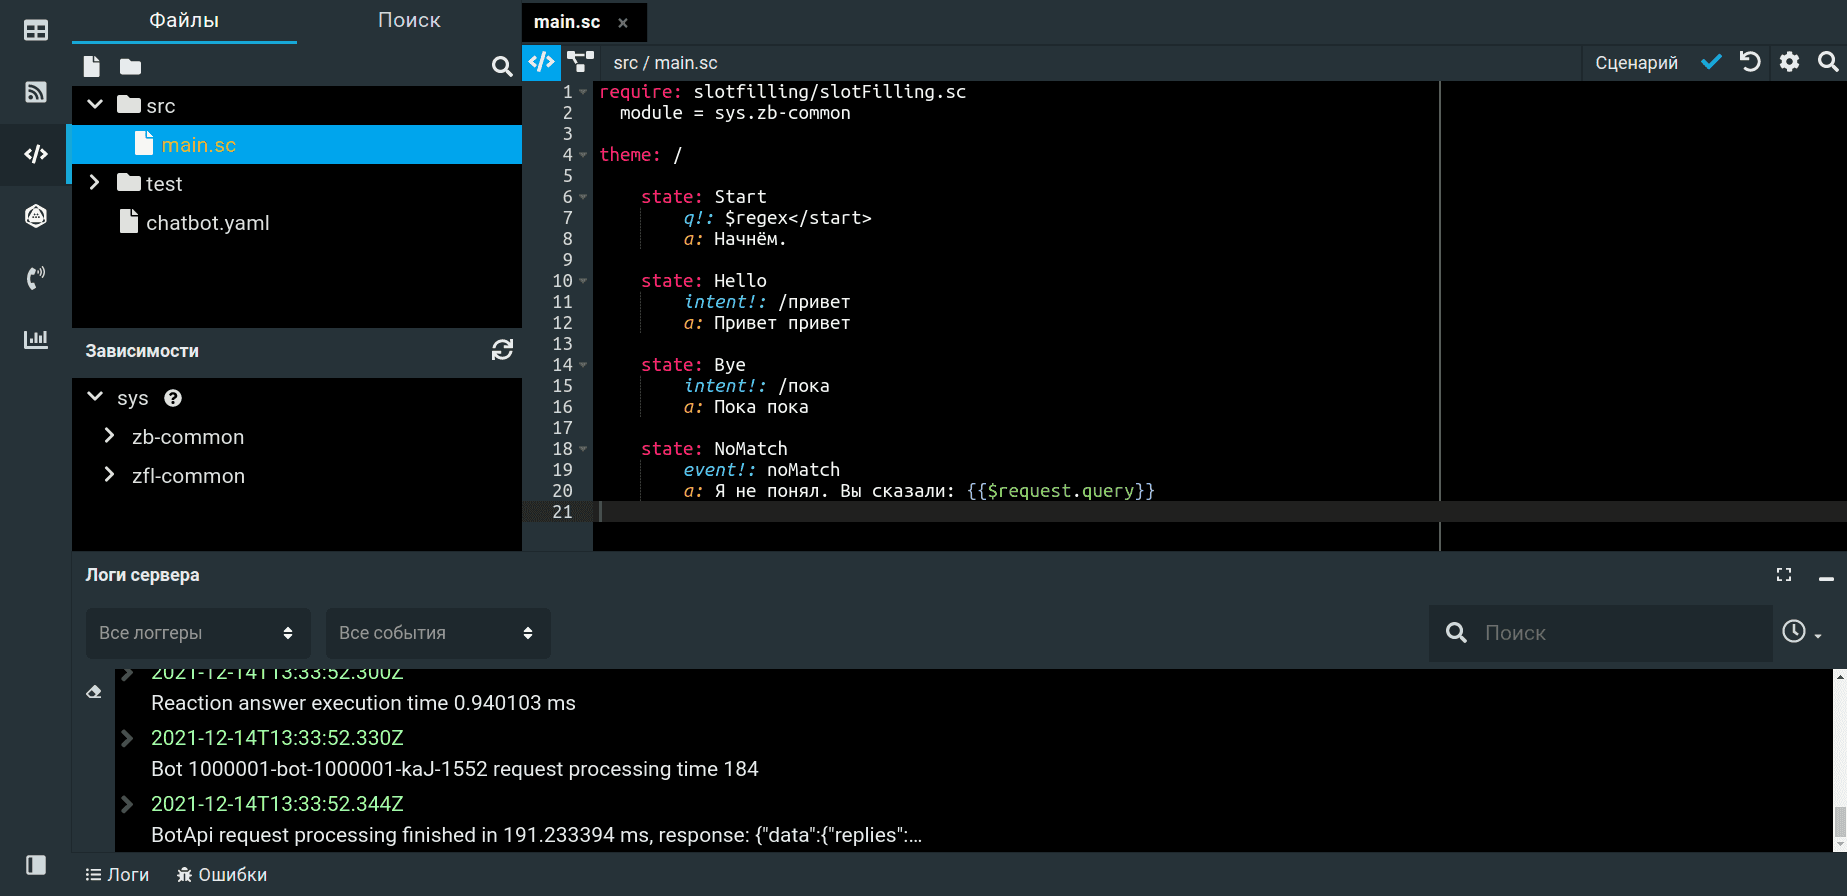
Task: Click 'Reaction answer execution time' log message
Action: [x=363, y=703]
